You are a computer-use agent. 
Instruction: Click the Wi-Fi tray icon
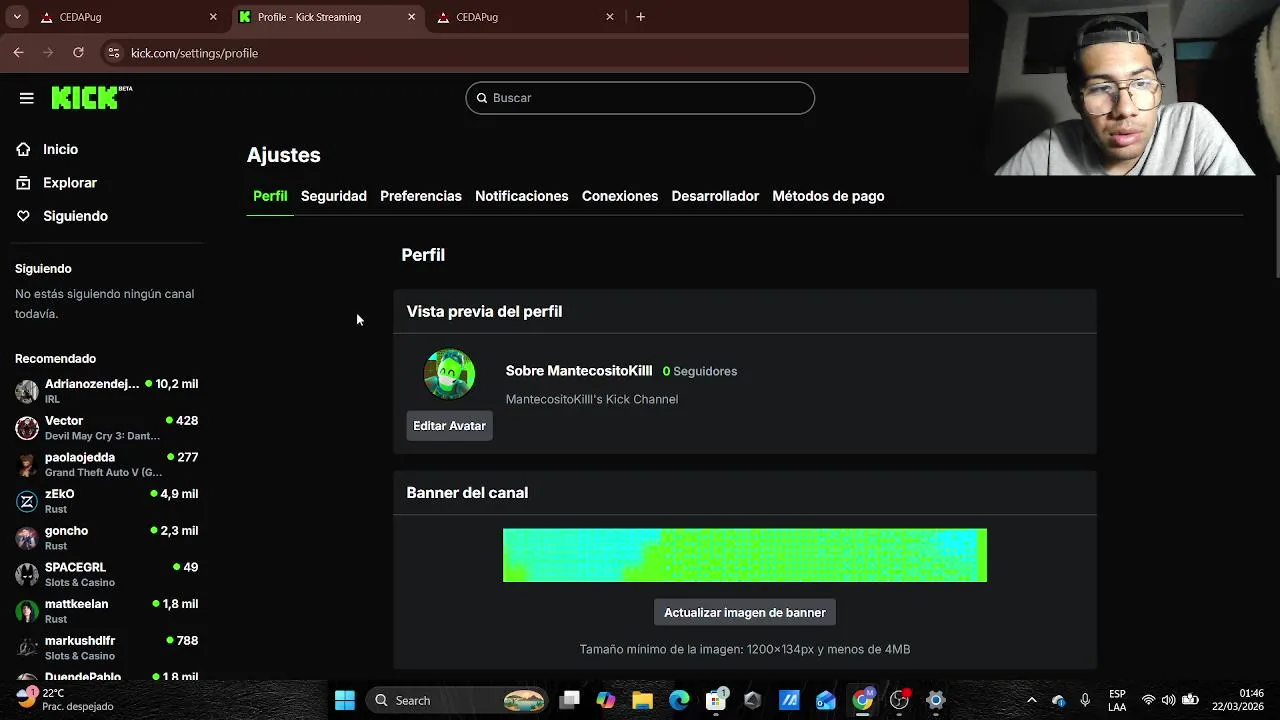click(x=1148, y=700)
